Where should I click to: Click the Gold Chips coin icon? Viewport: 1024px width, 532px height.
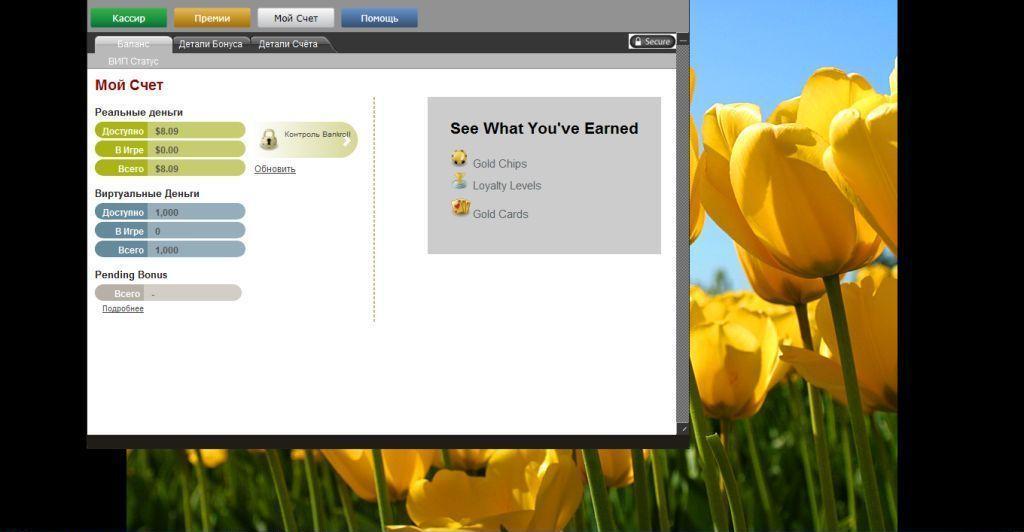point(459,159)
